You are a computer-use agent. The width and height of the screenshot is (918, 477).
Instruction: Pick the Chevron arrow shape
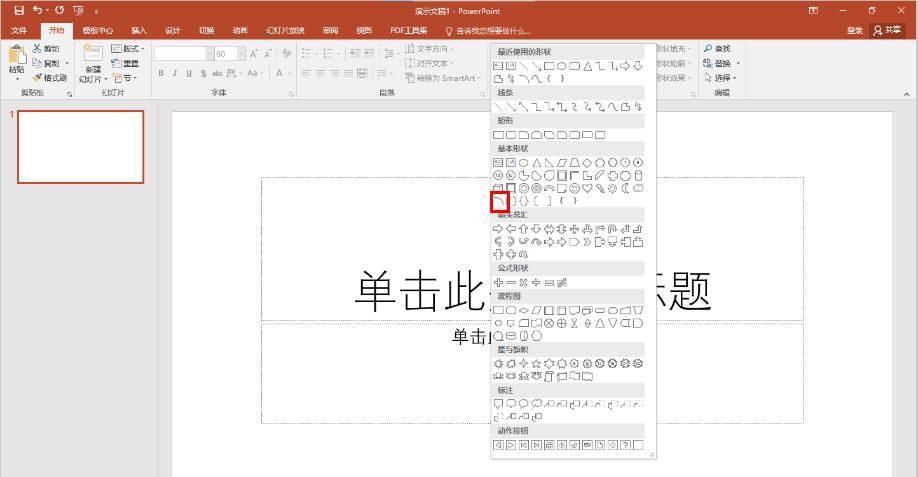(x=587, y=242)
